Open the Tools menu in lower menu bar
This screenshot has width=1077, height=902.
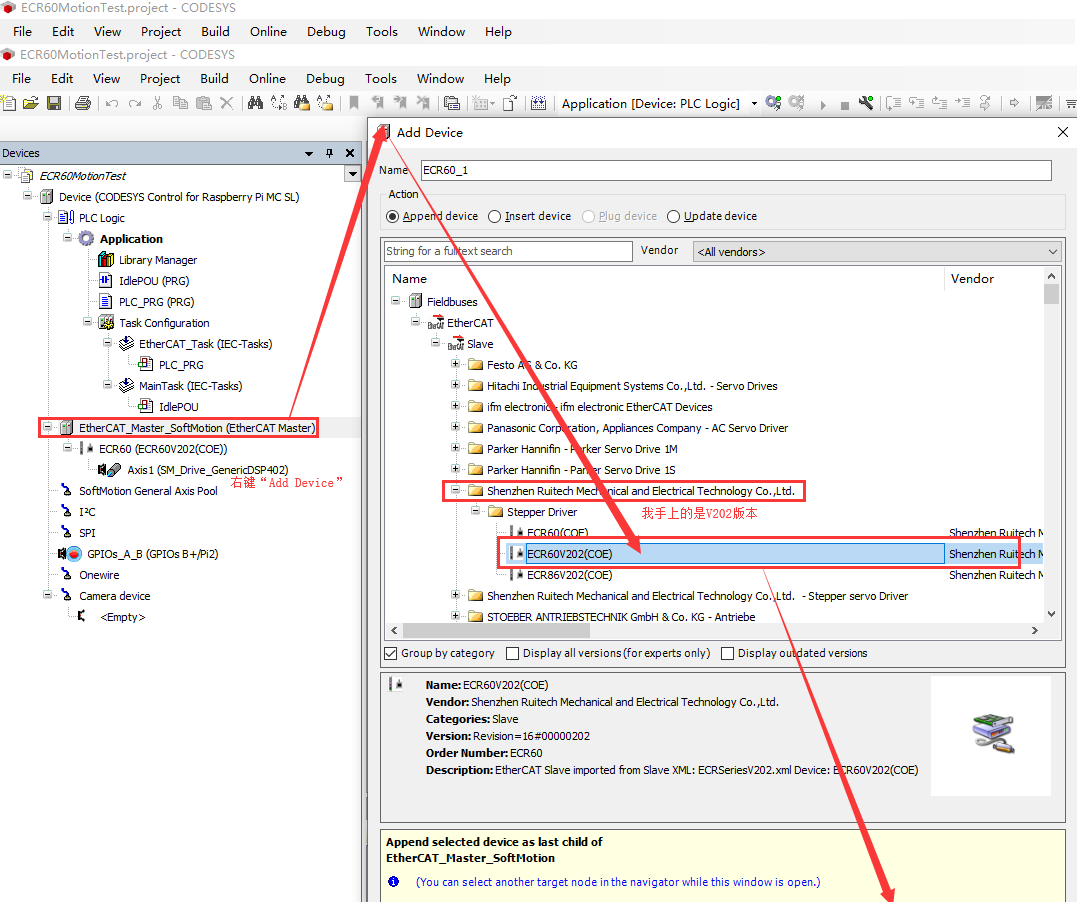(381, 78)
